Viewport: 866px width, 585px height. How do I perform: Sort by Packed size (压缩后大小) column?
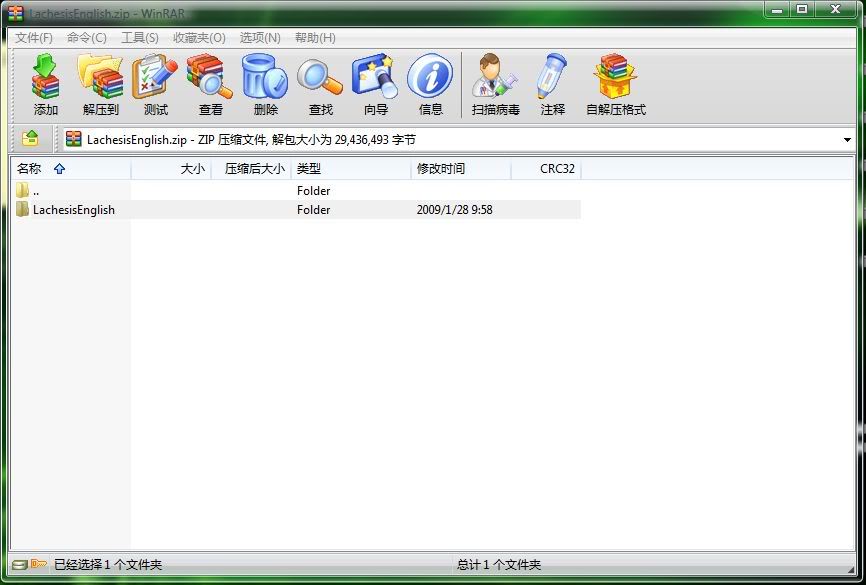point(251,168)
